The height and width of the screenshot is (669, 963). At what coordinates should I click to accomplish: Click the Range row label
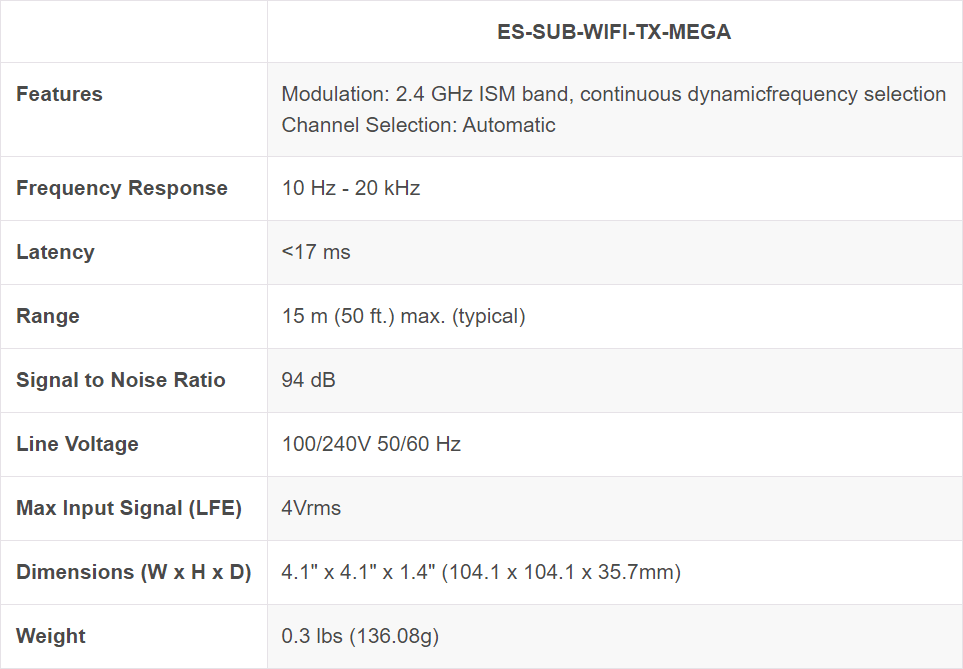pos(48,316)
